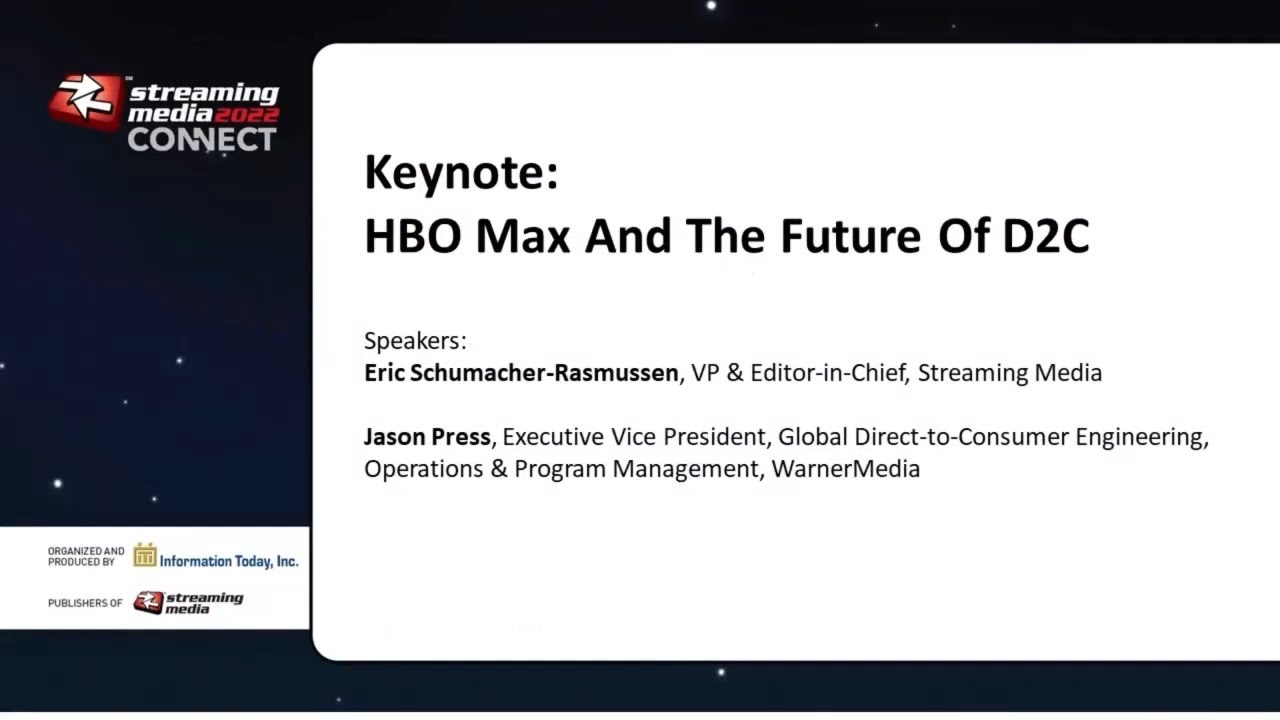Click the Streaming Media 2022 Connect logo
Viewport: 1280px width, 720px height.
tap(165, 114)
